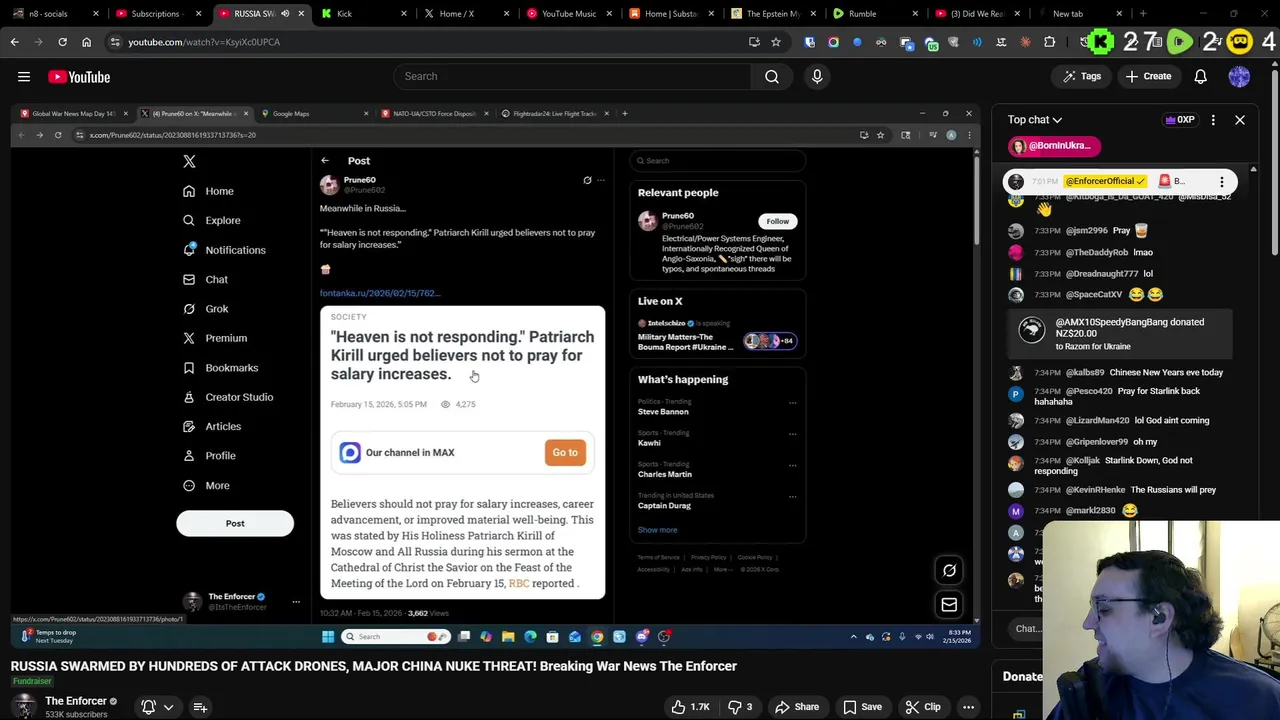Open The Enforcer channel name link
Viewport: 1280px width, 720px height.
(76, 701)
